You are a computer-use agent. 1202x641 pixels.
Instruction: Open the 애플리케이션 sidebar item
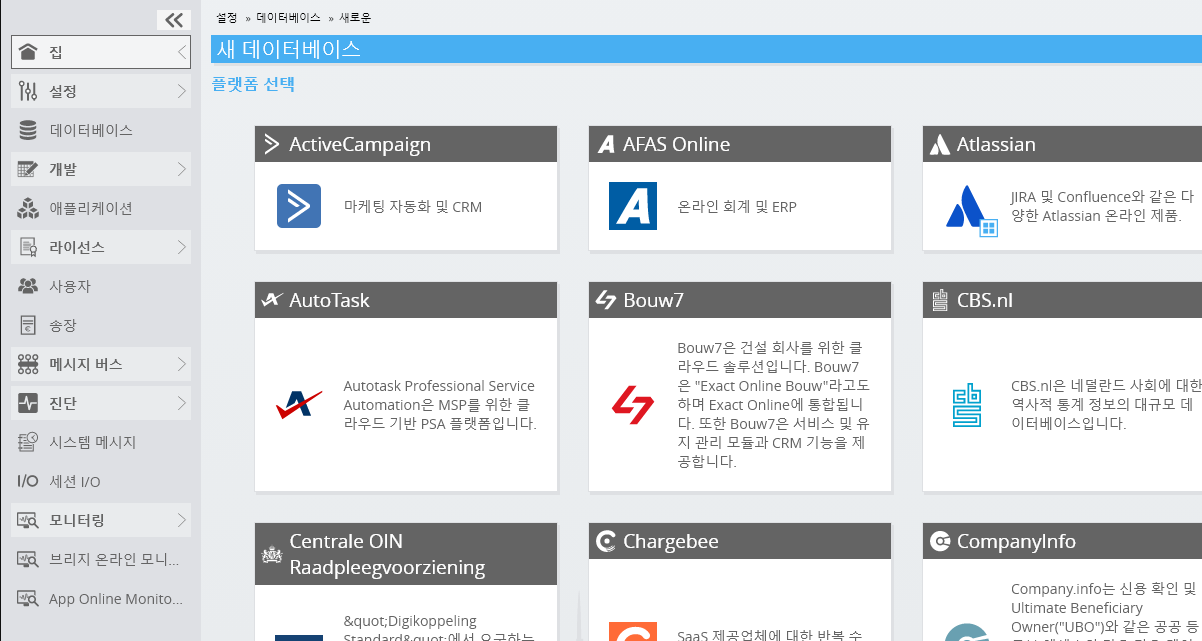click(101, 208)
